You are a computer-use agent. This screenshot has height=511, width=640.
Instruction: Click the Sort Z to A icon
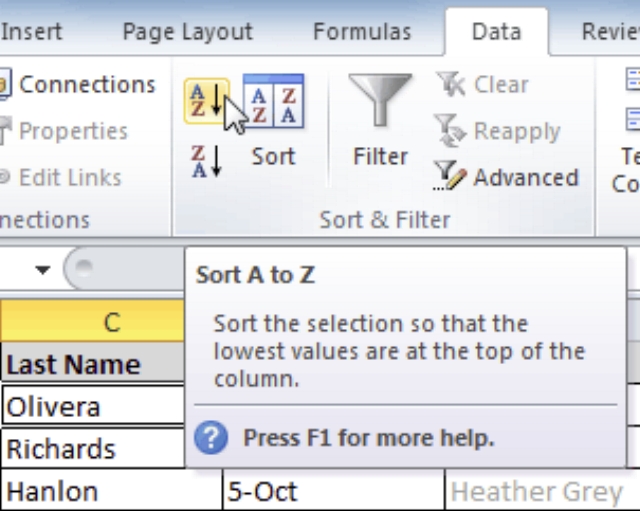coord(206,160)
